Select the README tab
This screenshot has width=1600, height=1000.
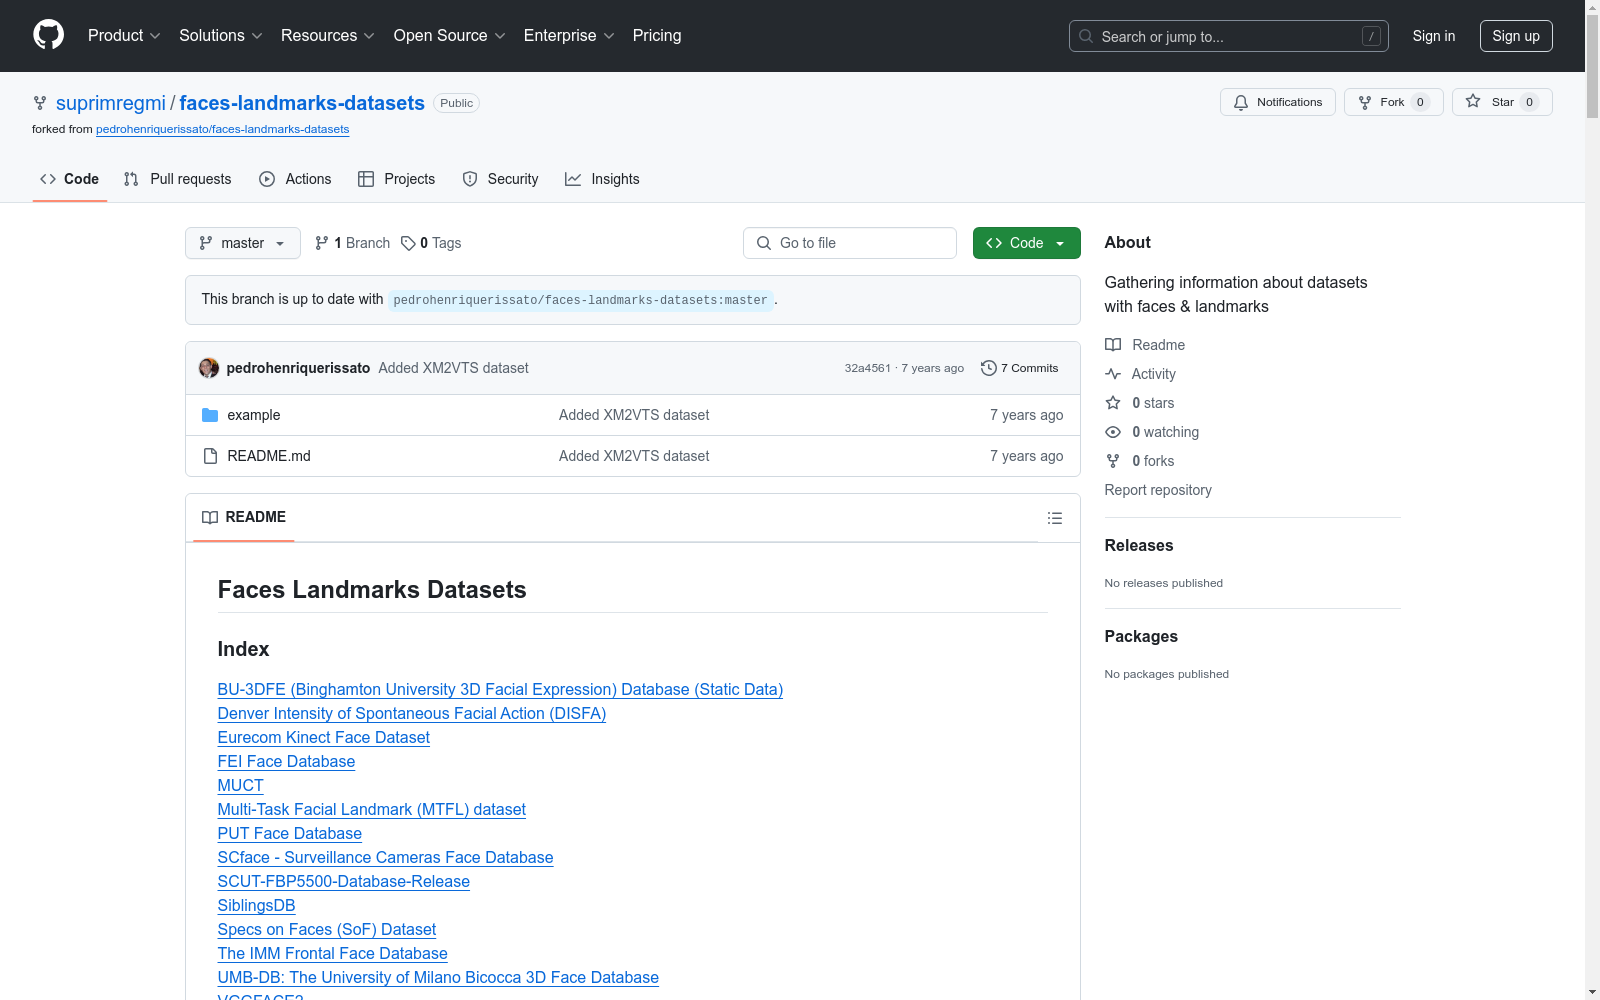(x=244, y=517)
